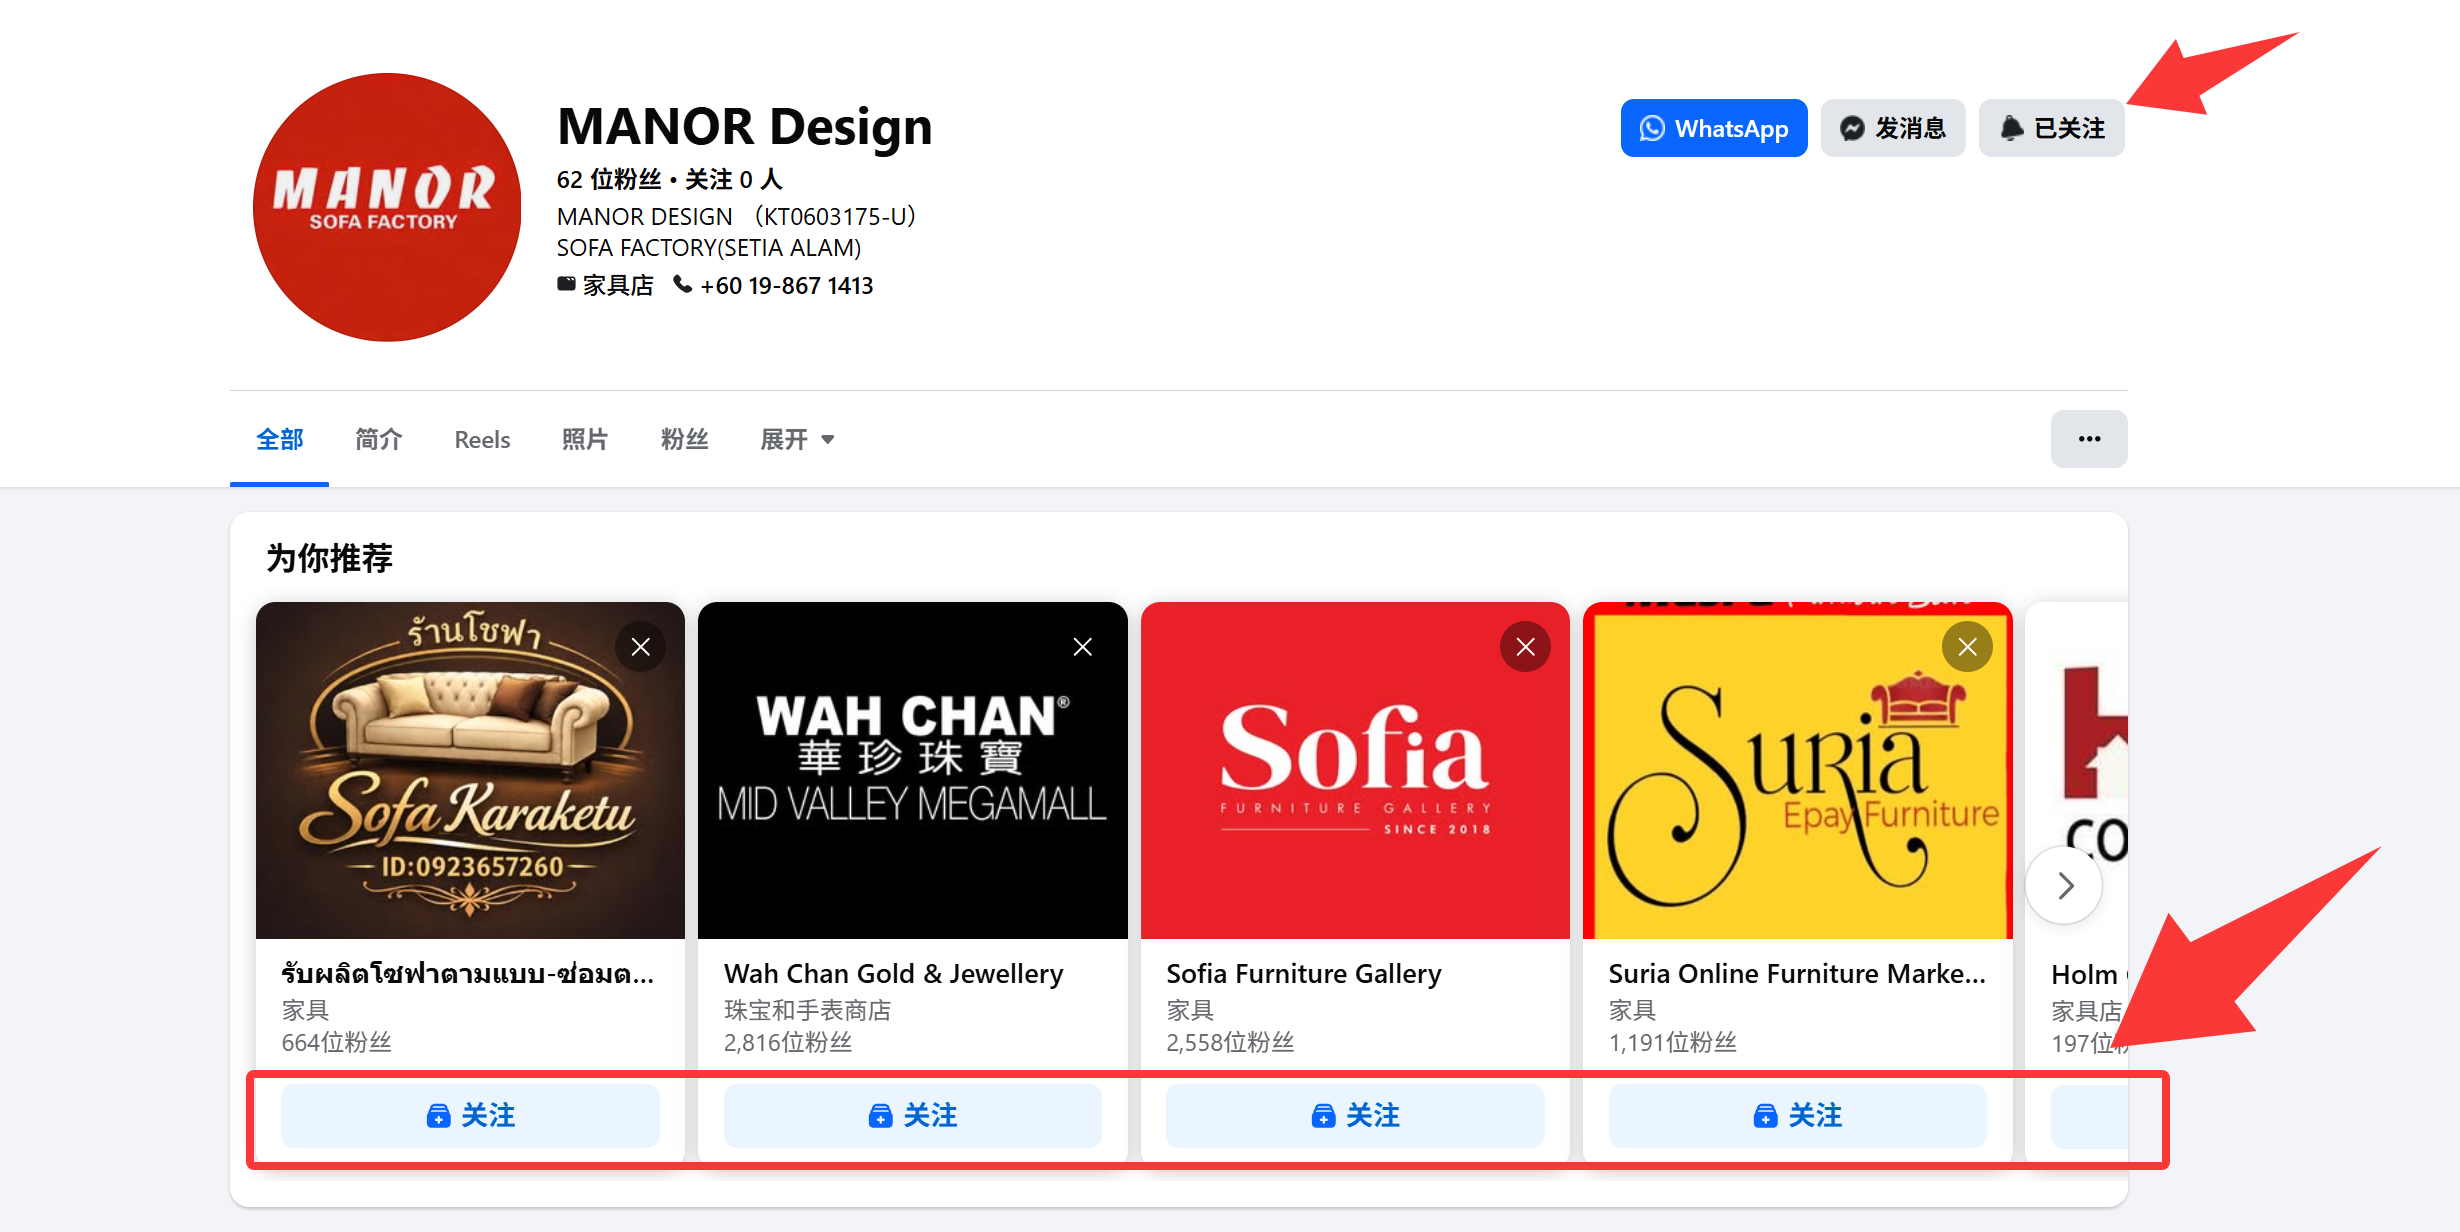Click the 为你推荐 heading
This screenshot has width=2460, height=1232.
pos(329,558)
